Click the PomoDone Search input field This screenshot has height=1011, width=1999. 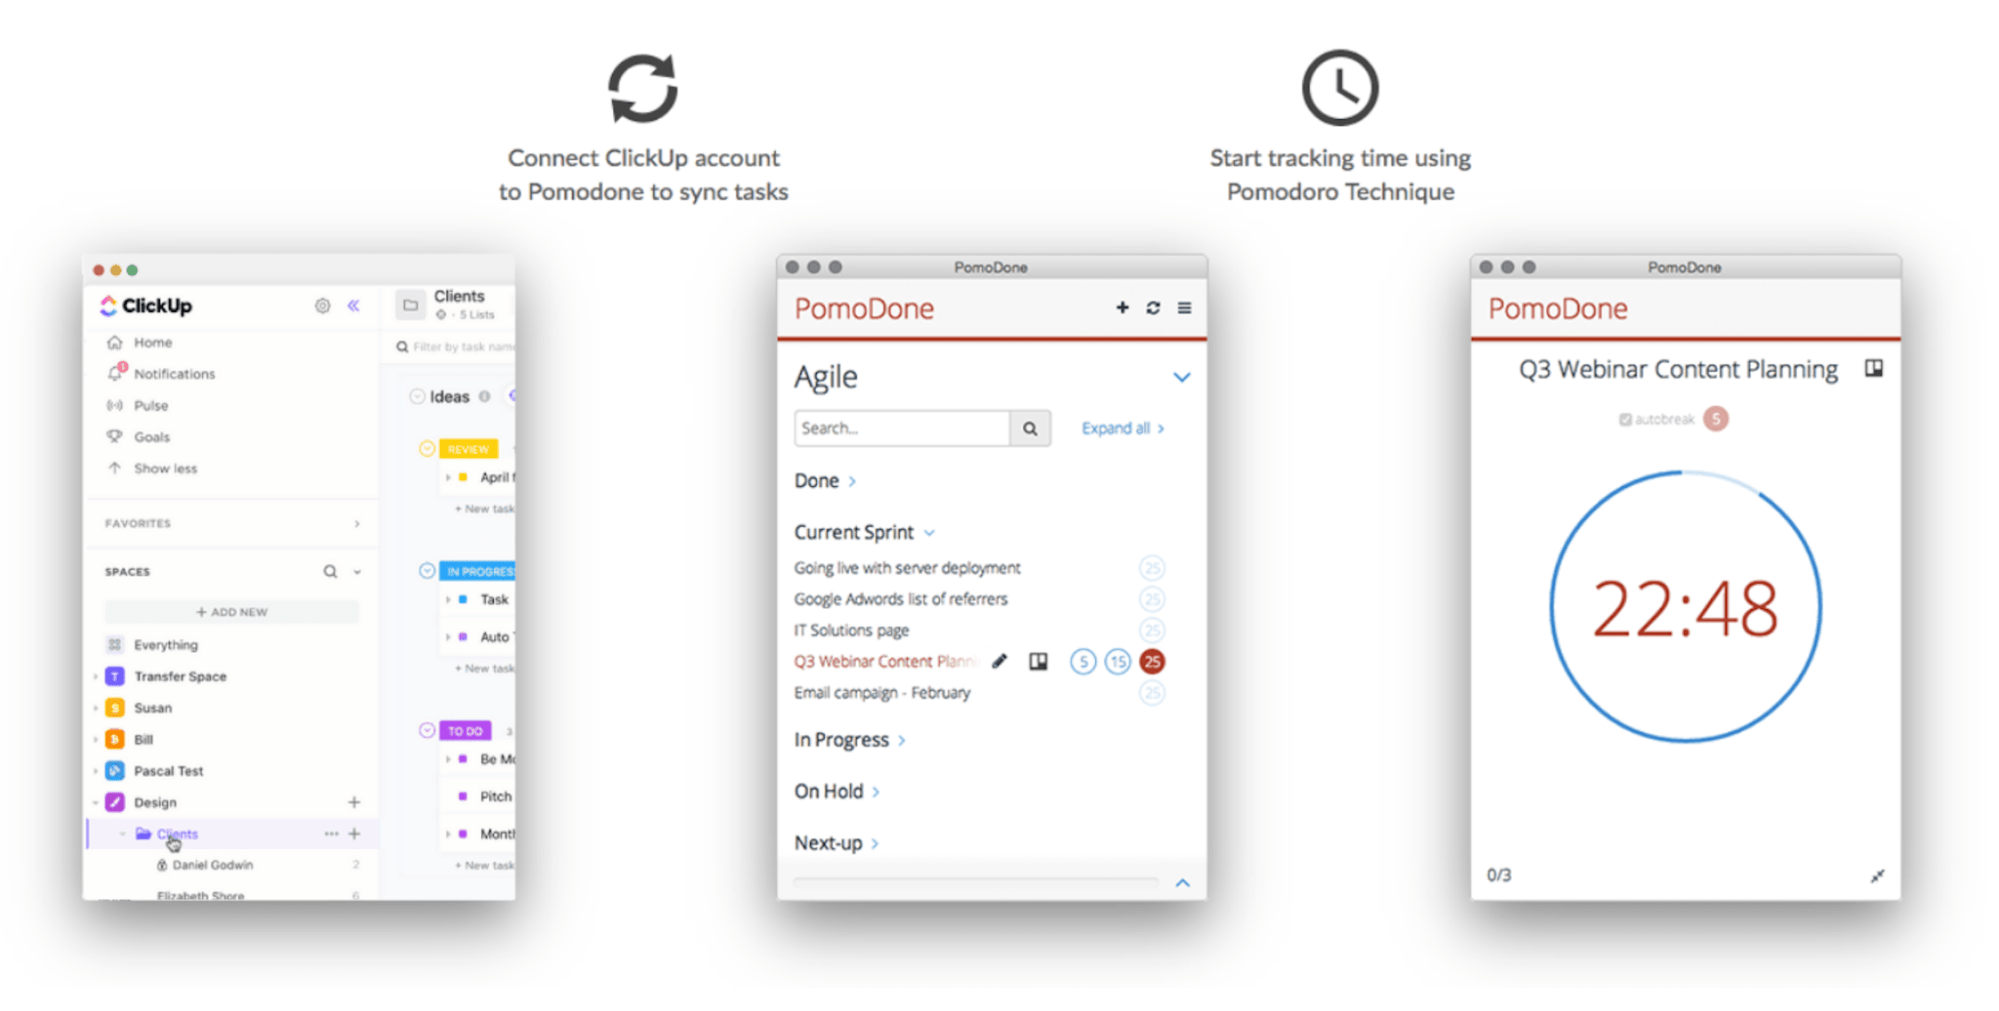(902, 428)
